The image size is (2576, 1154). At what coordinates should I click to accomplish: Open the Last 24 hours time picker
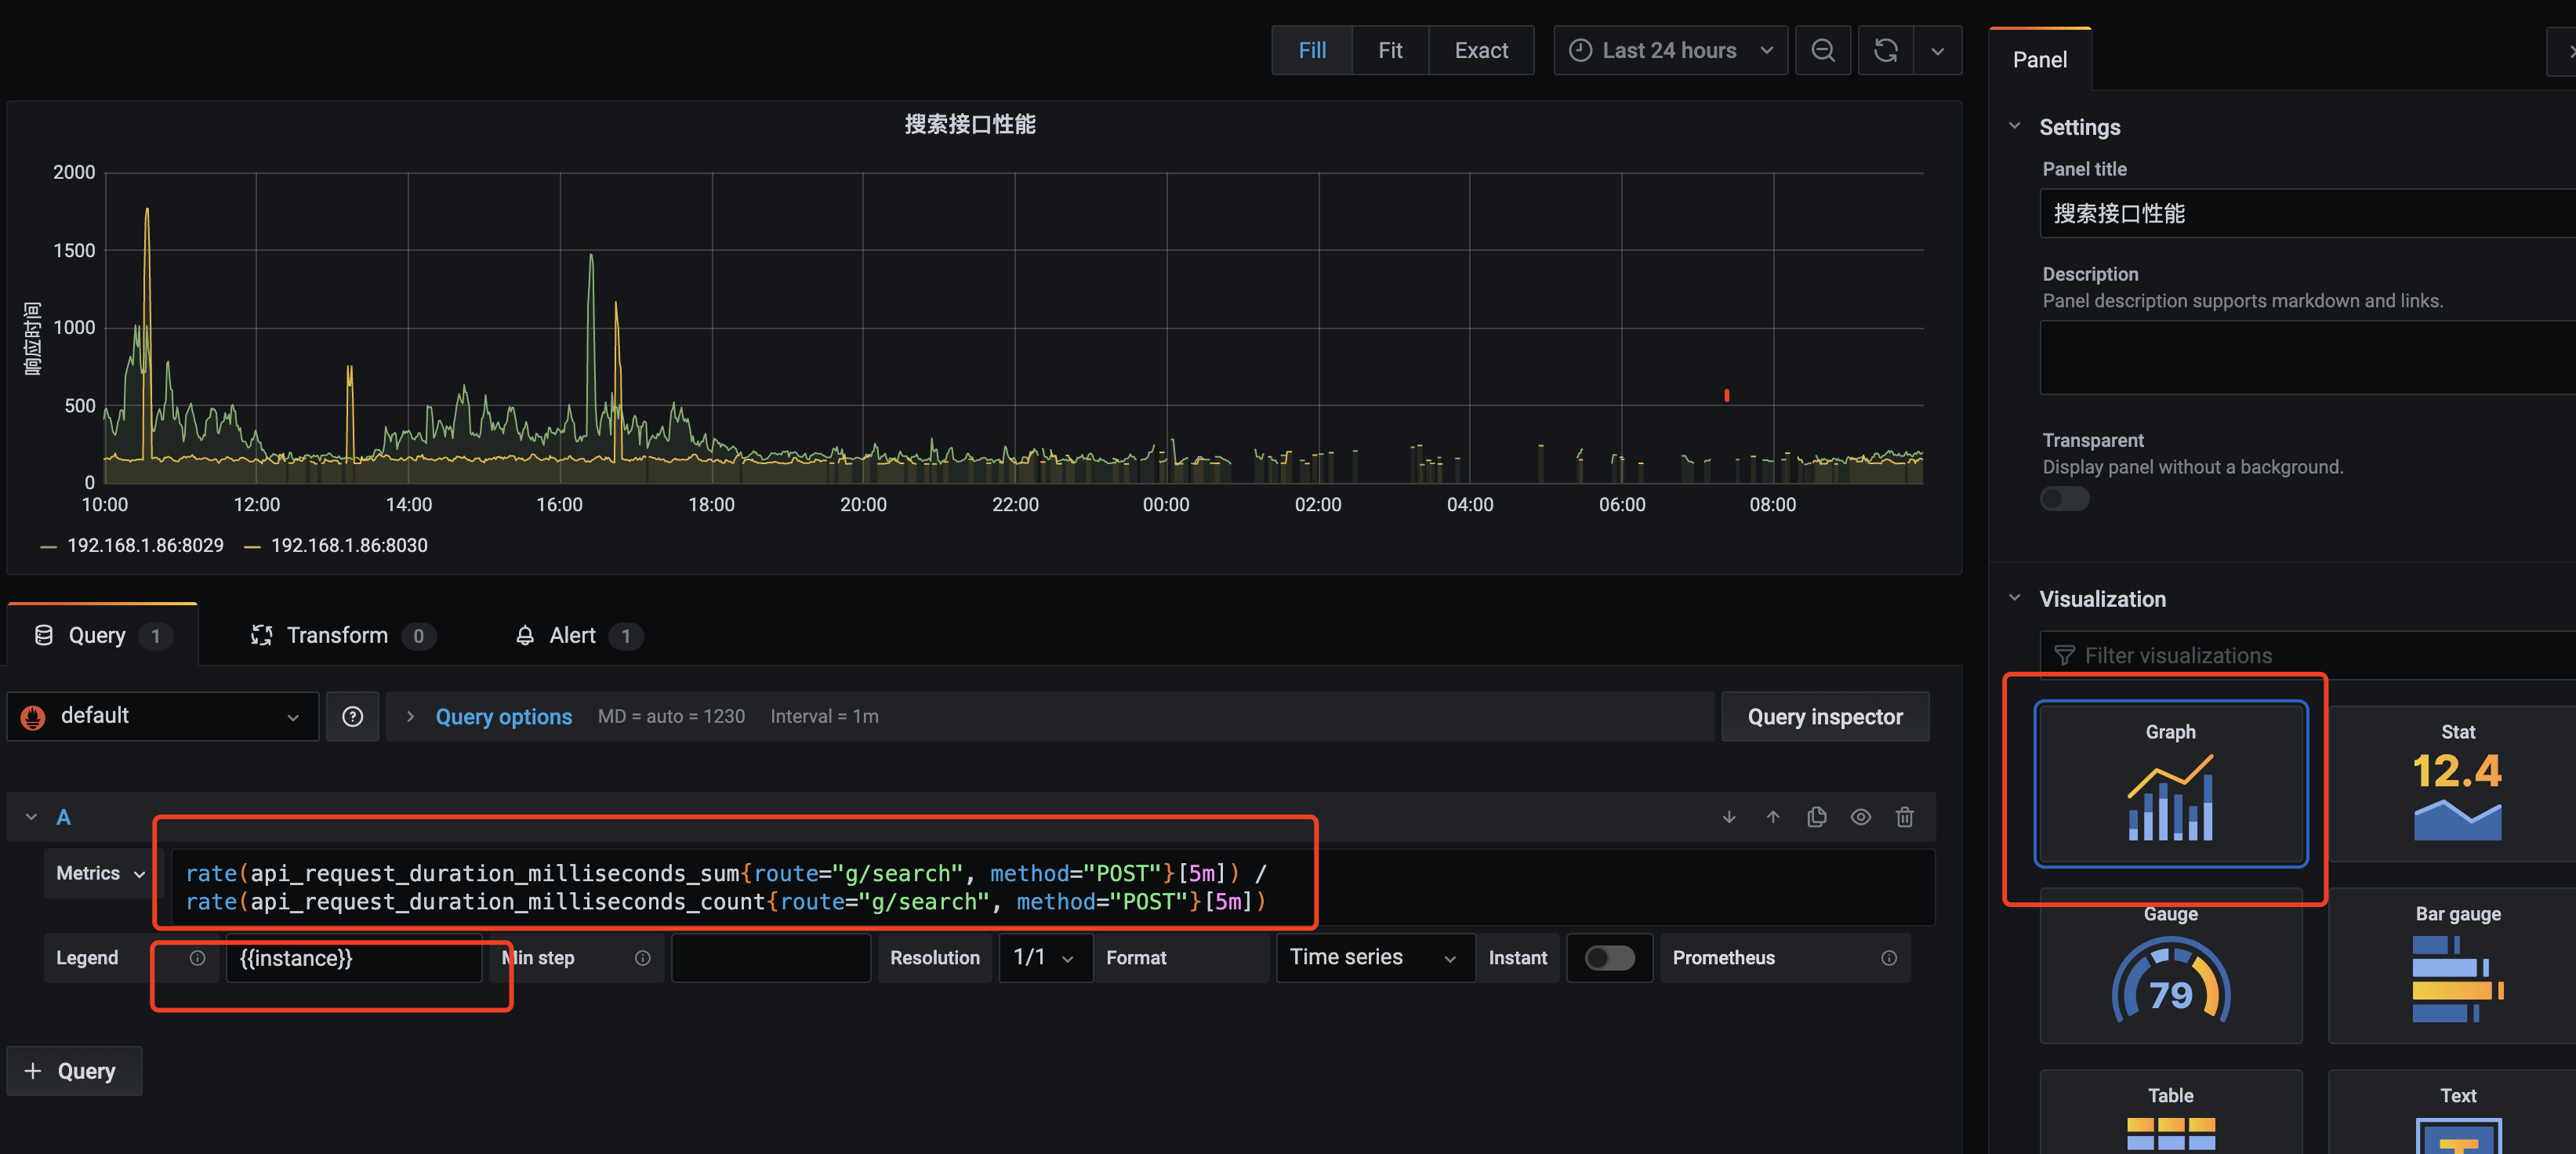pyautogui.click(x=1670, y=50)
